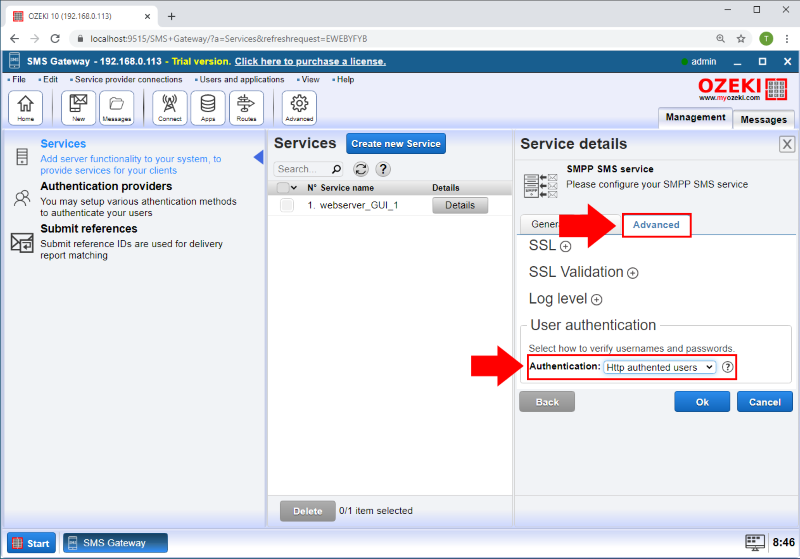Click the refresh icon in Services list
This screenshot has height=559, width=800.
pyautogui.click(x=361, y=169)
